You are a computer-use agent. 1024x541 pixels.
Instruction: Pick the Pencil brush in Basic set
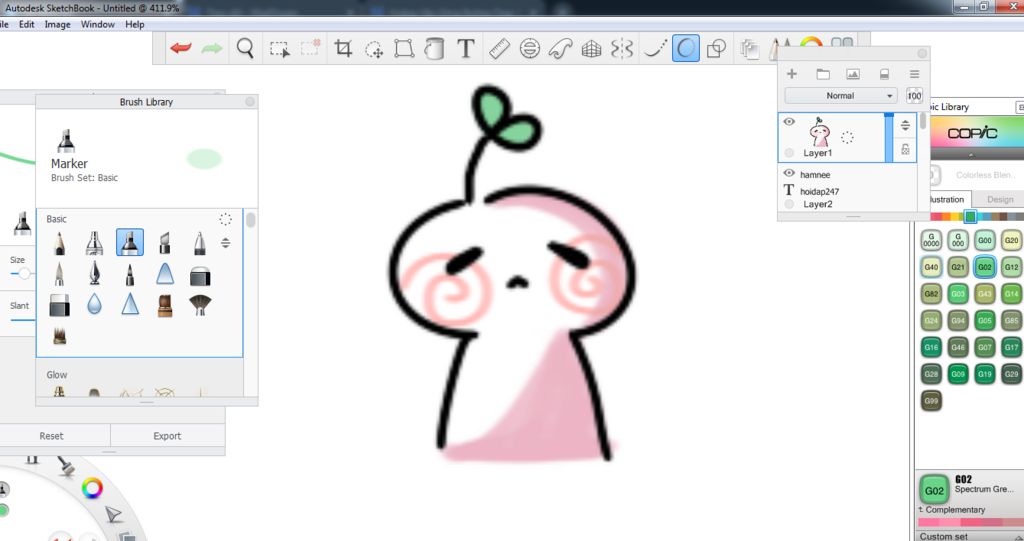click(59, 242)
